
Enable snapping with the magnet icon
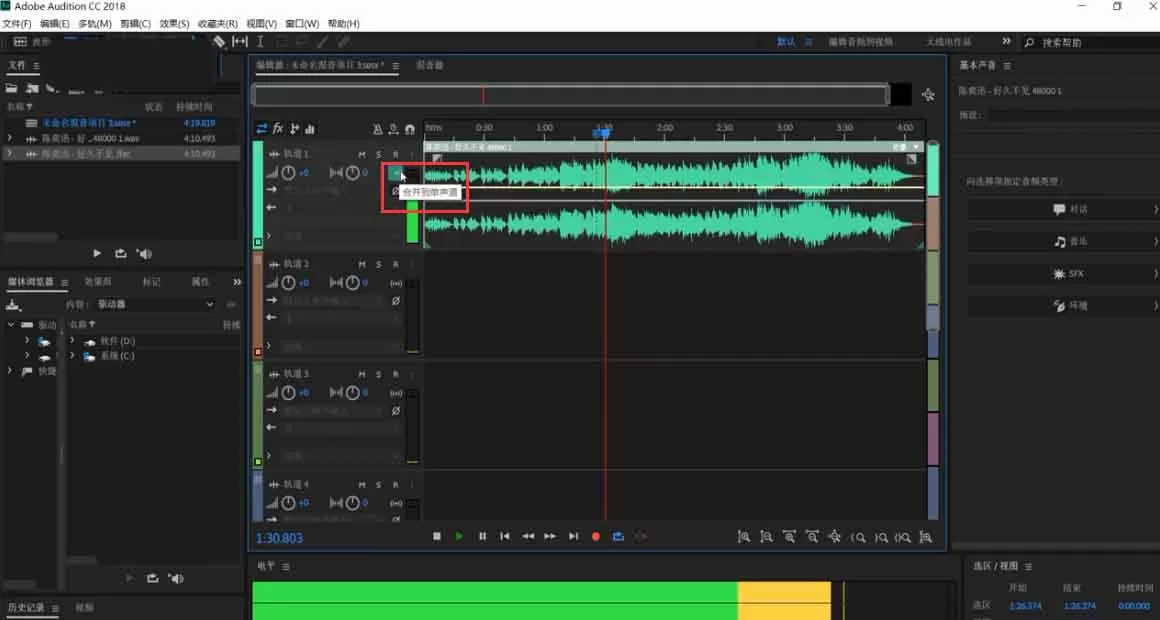coord(410,129)
